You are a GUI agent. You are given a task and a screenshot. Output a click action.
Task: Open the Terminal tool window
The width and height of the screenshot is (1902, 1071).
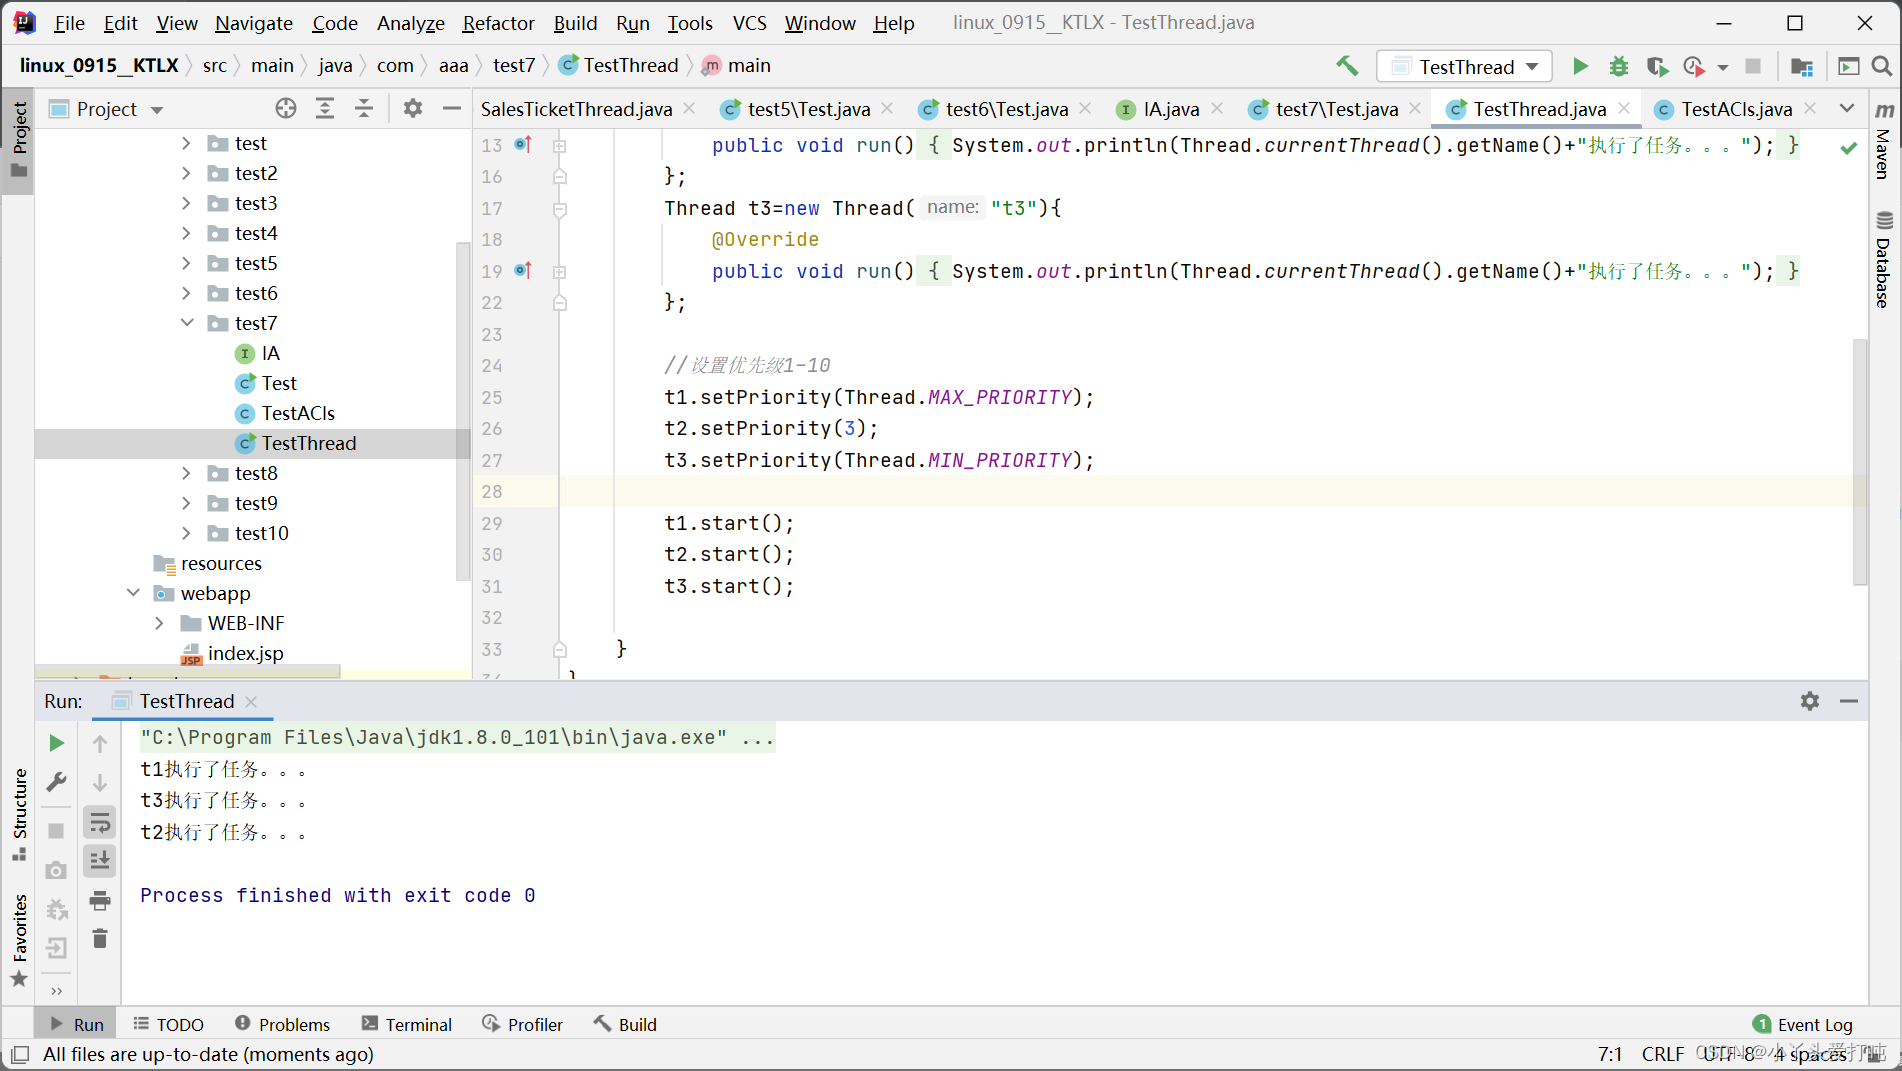point(406,1024)
